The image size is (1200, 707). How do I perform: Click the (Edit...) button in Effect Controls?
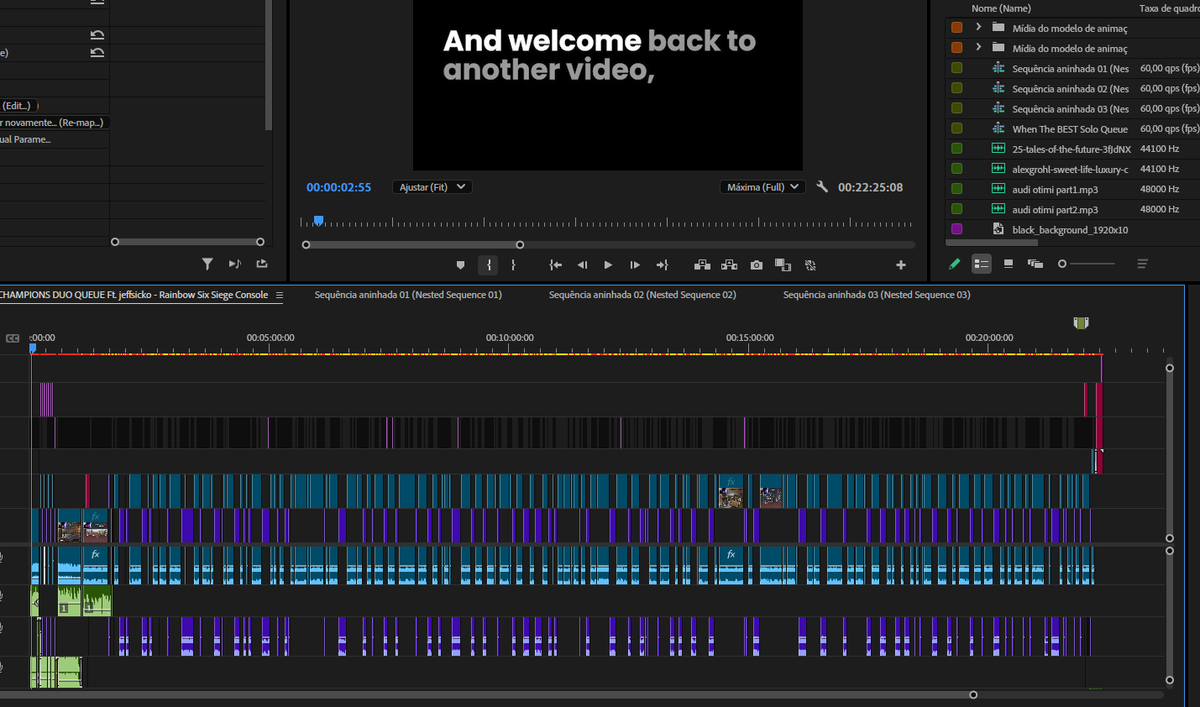point(18,105)
